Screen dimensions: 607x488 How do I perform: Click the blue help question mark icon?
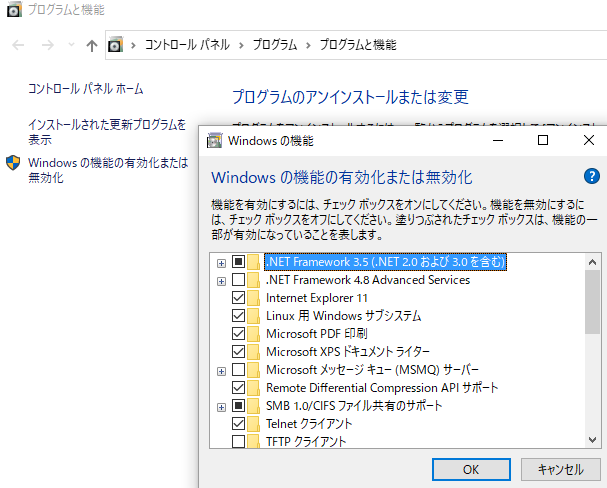click(592, 176)
